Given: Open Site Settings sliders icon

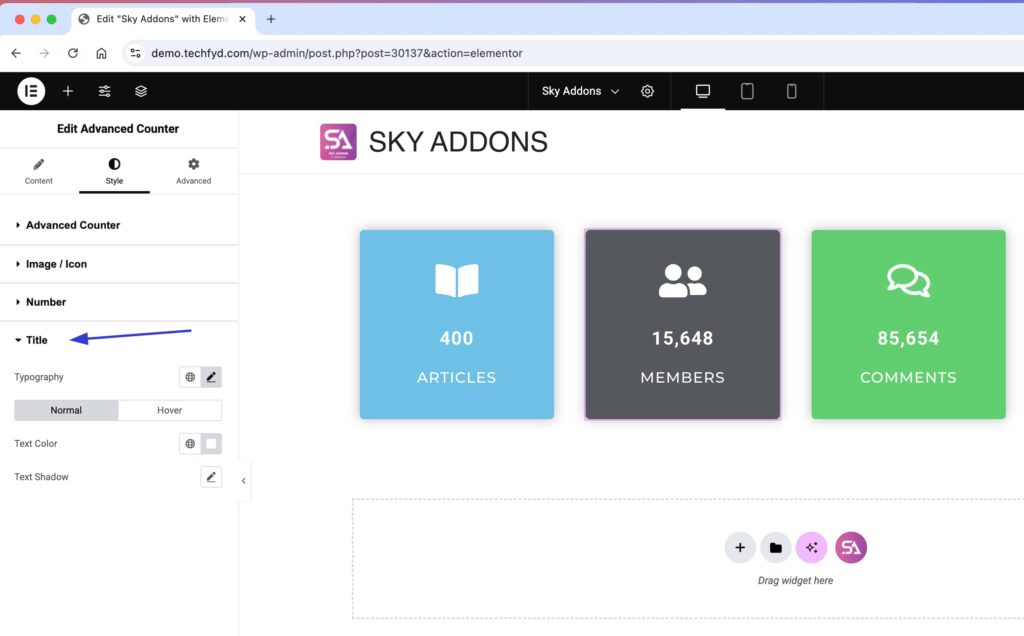Looking at the screenshot, I should point(104,91).
